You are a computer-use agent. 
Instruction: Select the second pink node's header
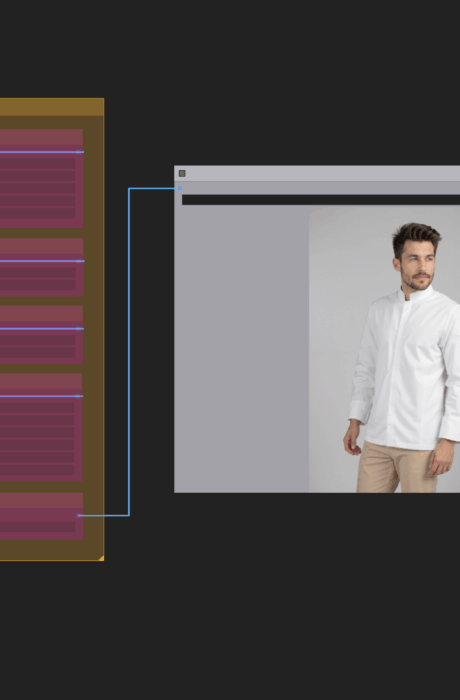coord(42,246)
